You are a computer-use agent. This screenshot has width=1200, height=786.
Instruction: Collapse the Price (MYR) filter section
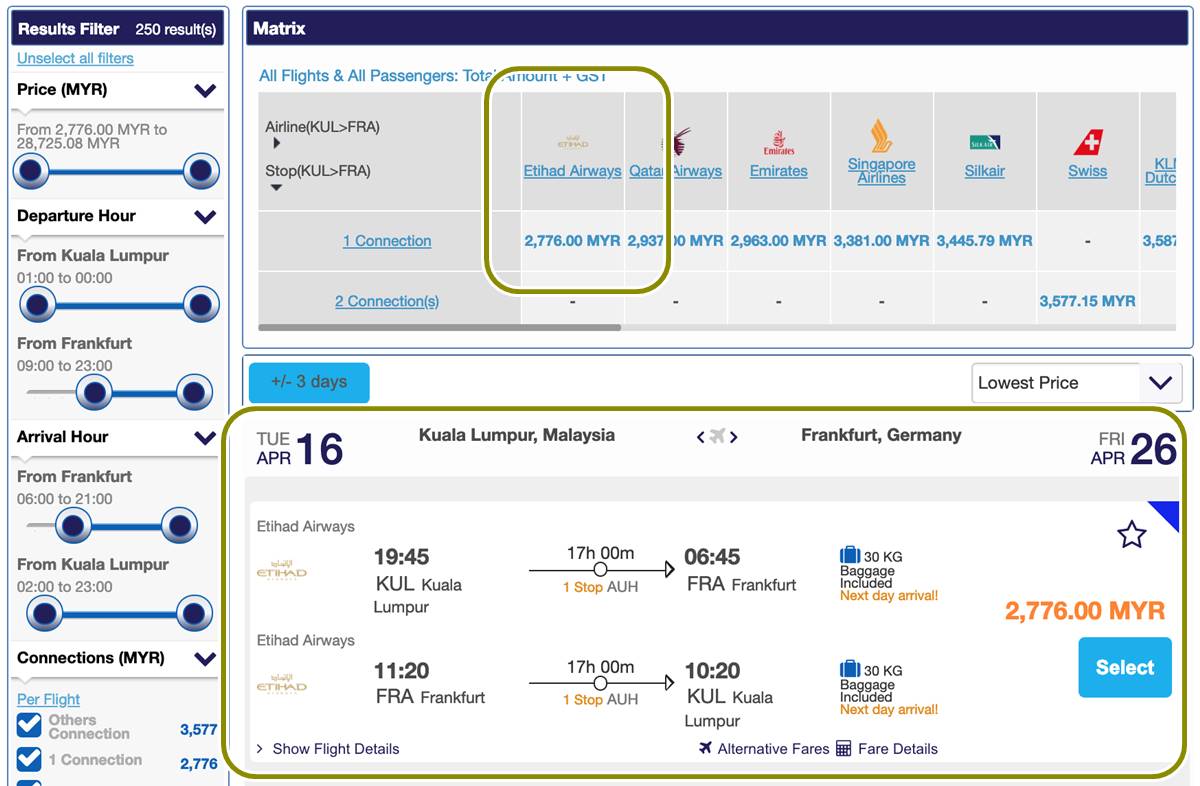205,90
